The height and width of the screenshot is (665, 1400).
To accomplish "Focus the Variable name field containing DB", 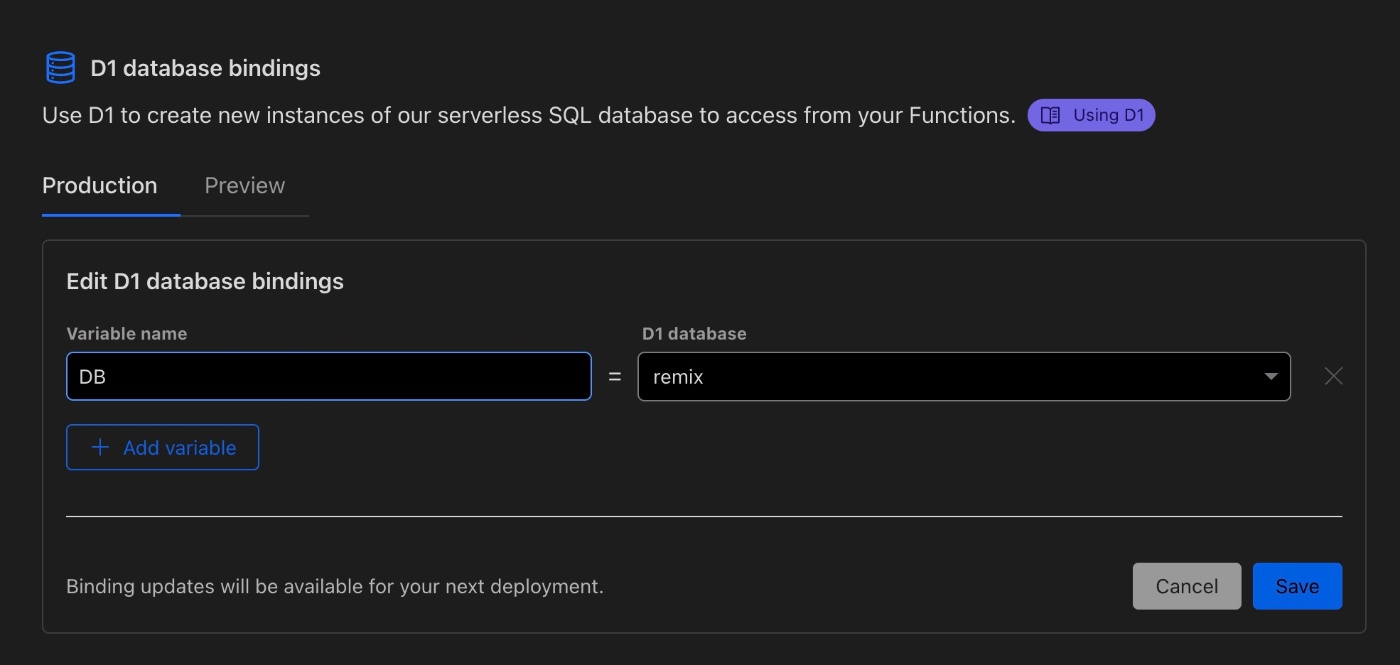I will 329,377.
